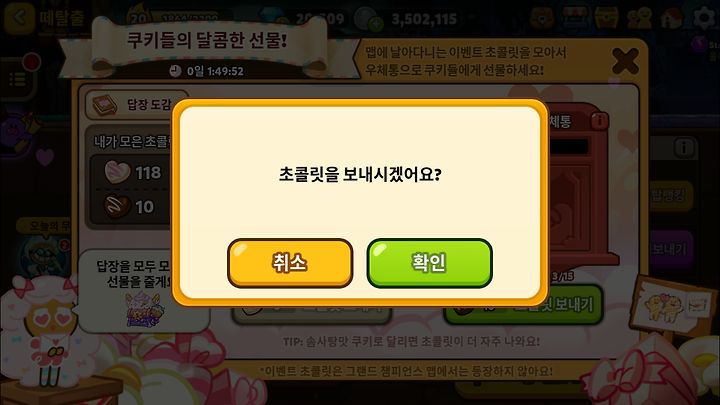Confirm sending chocolate with 확인 button
The image size is (720, 405).
pos(429,263)
